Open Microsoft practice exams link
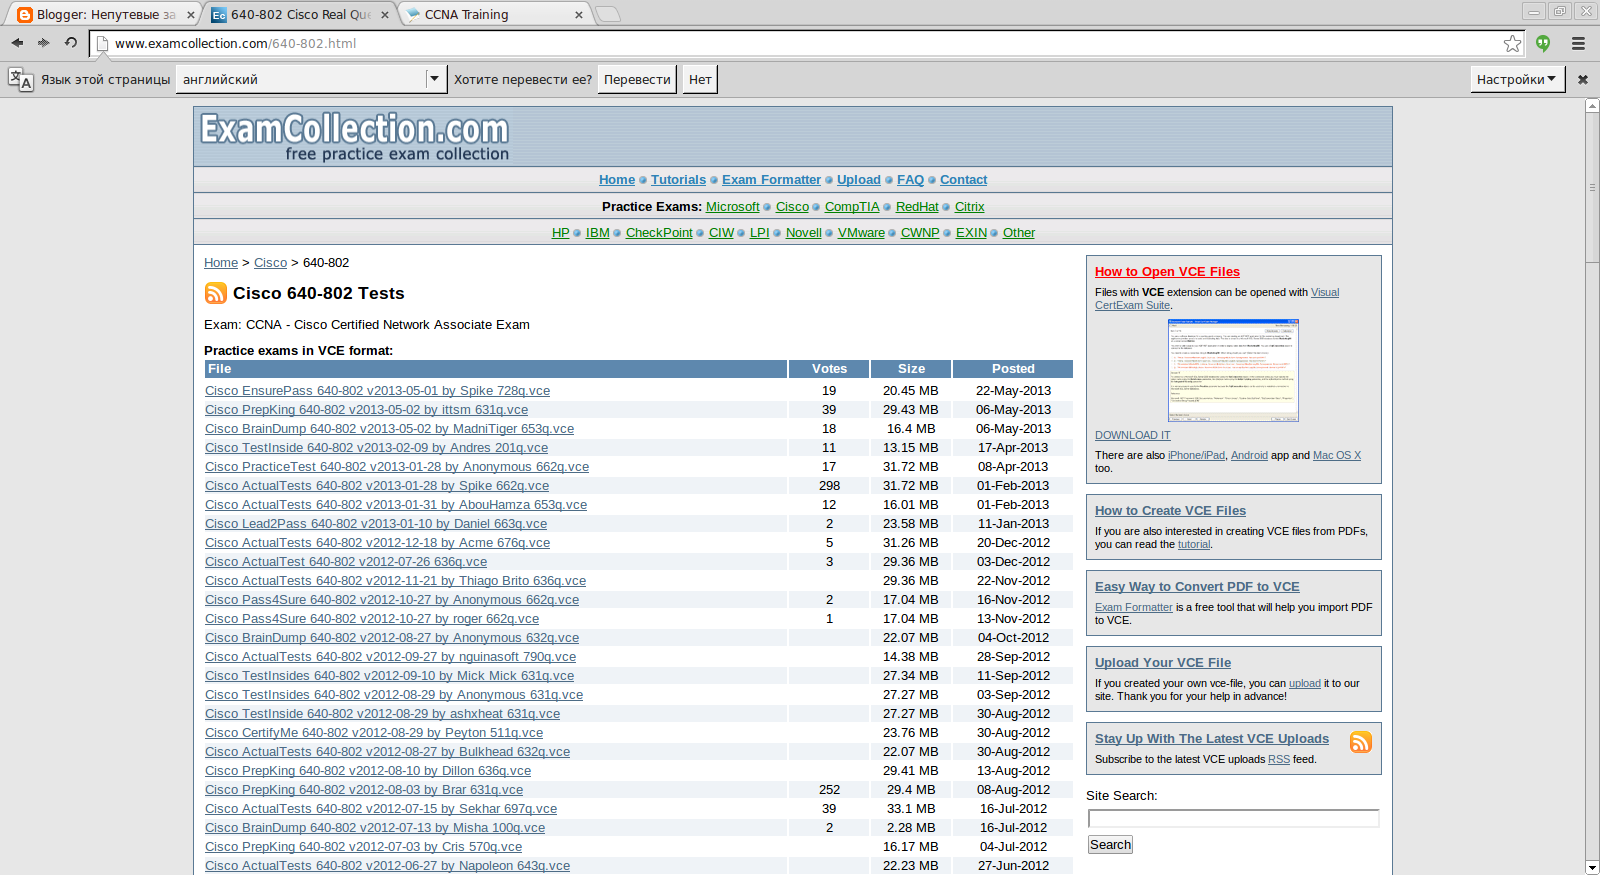Image resolution: width=1600 pixels, height=875 pixels. [x=733, y=207]
